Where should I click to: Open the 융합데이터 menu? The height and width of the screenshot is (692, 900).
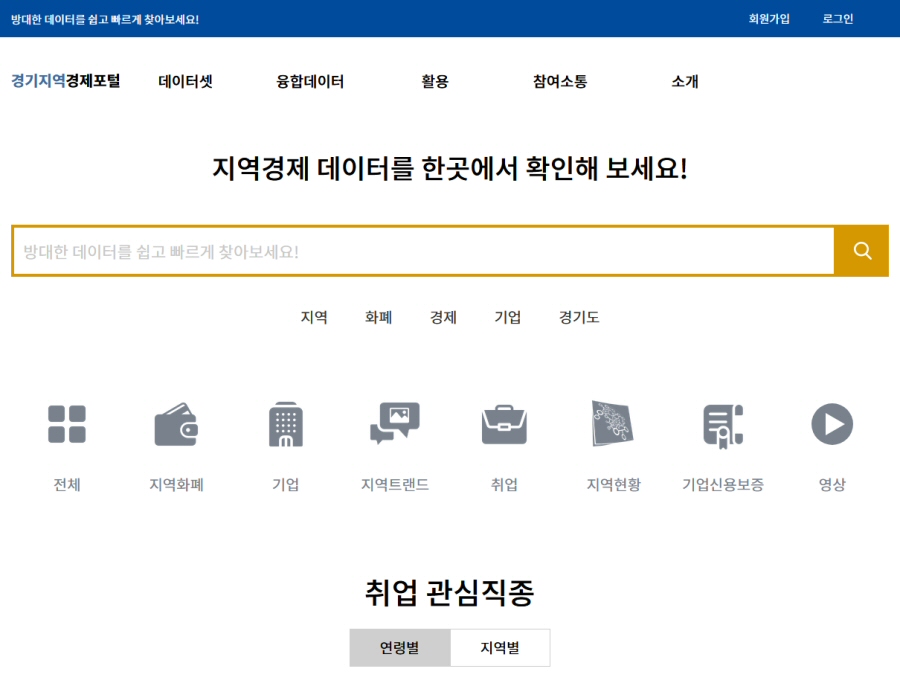click(x=310, y=81)
